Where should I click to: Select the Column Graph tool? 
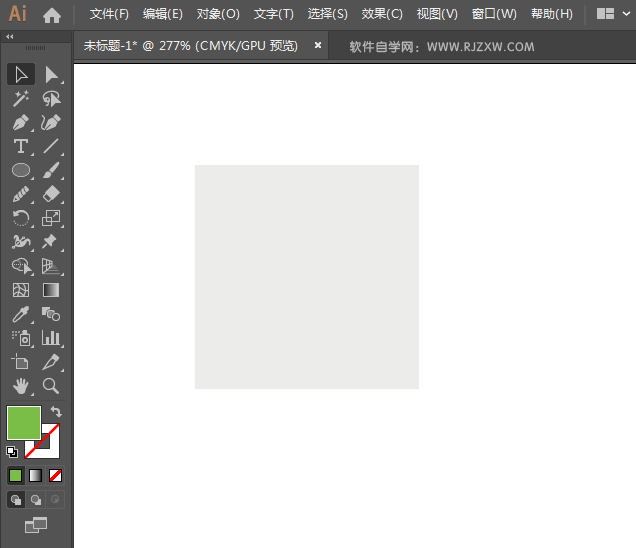[x=51, y=338]
